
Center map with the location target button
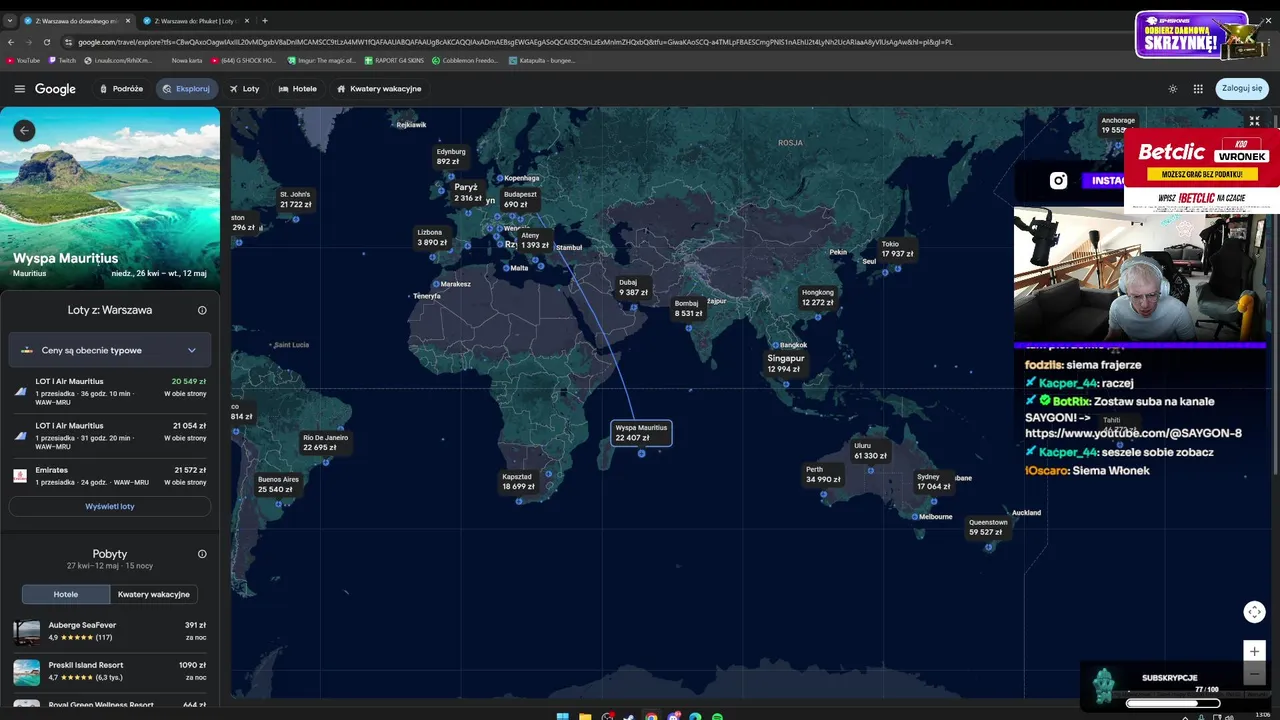1254,611
